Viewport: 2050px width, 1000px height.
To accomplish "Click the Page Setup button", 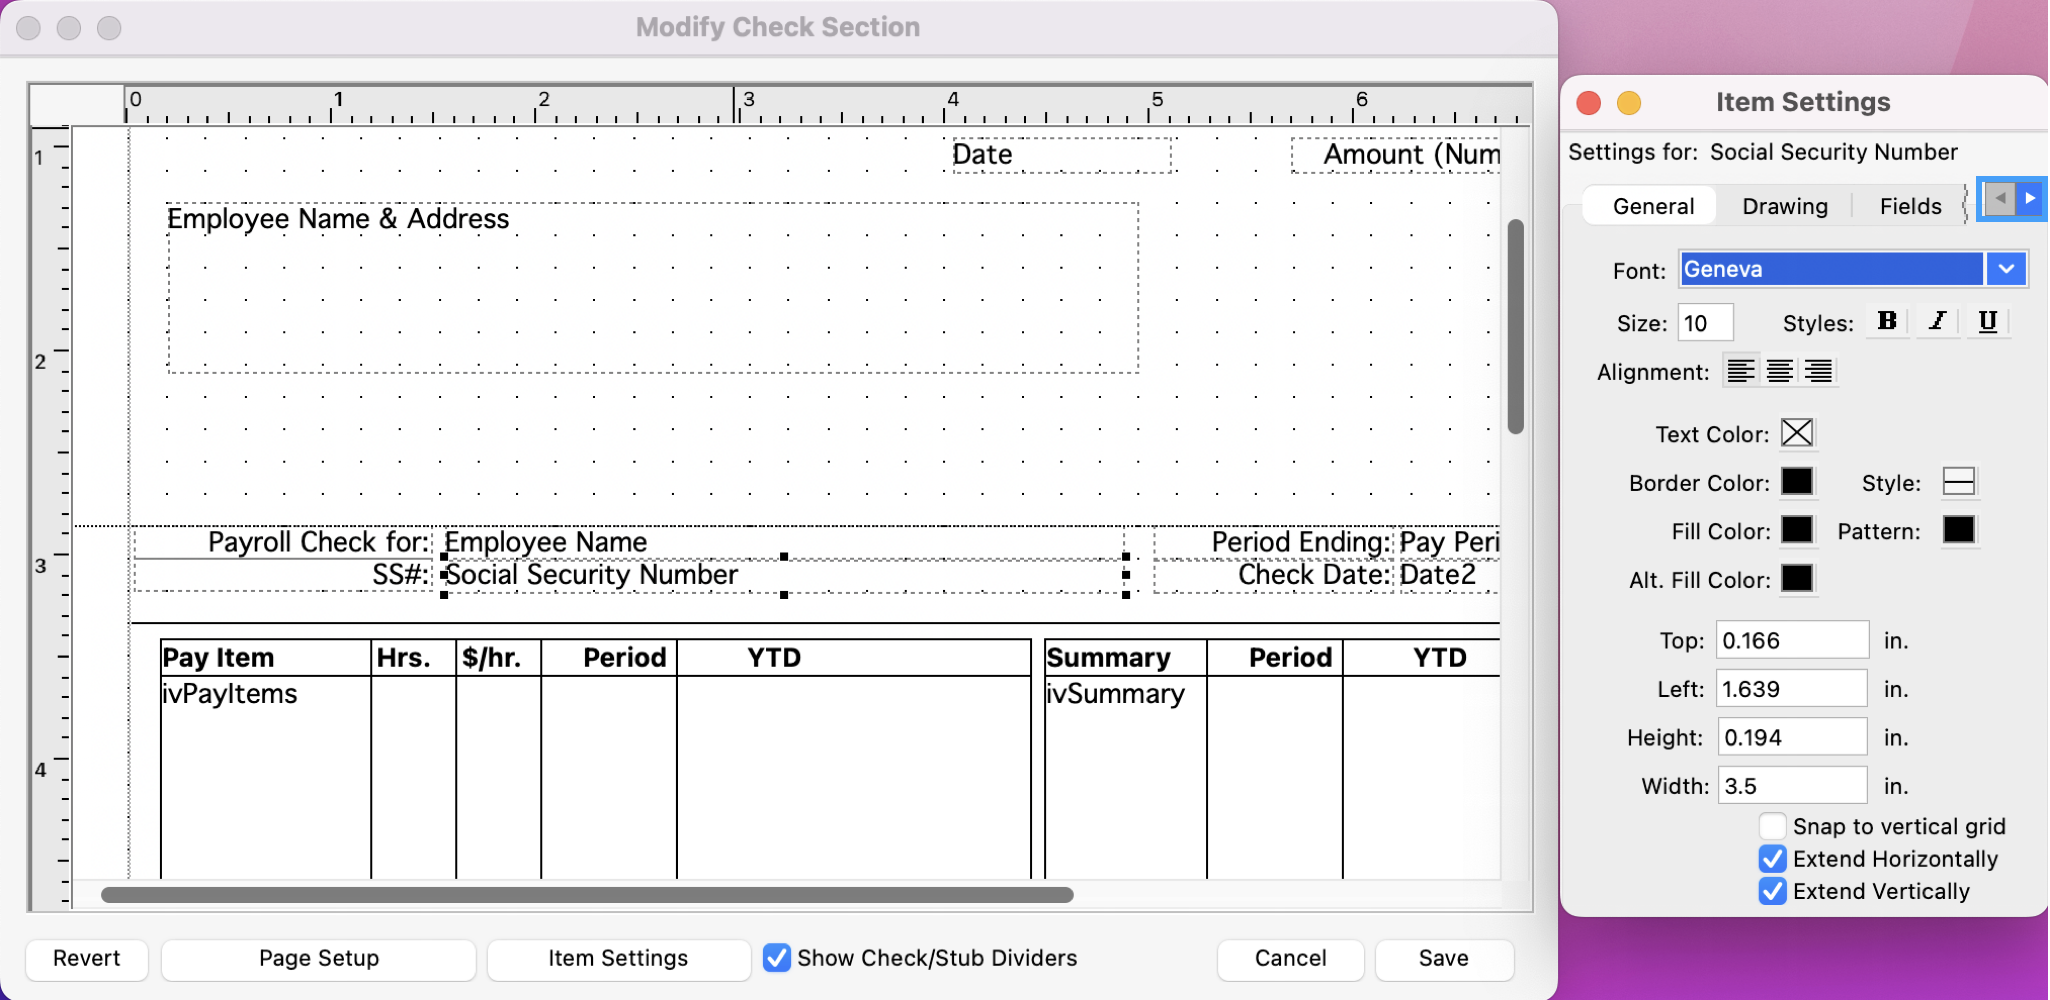I will coord(318,958).
